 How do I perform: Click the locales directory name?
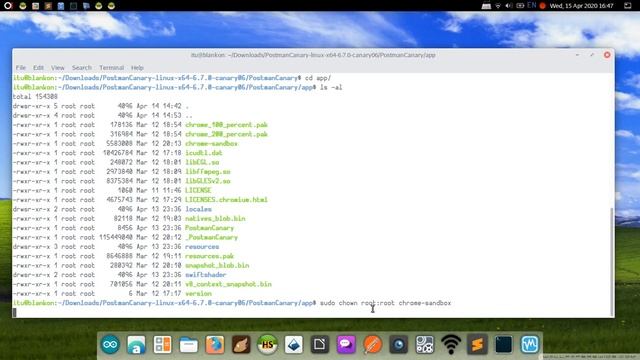pos(198,209)
